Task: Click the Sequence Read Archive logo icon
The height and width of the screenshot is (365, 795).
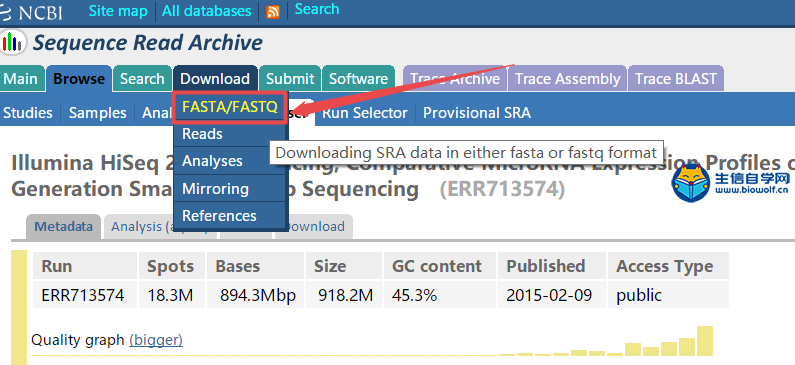Action: [x=13, y=43]
